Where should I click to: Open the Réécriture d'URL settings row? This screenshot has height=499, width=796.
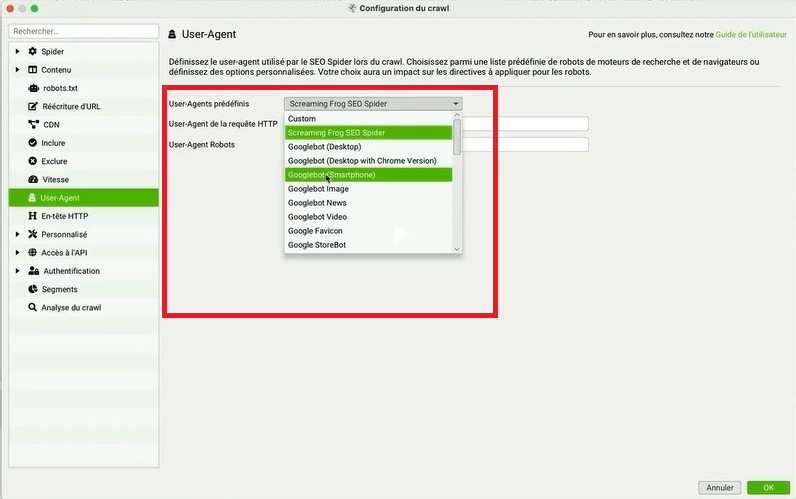84,106
